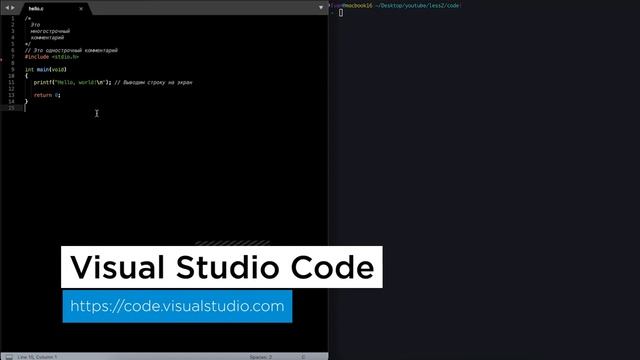Click the terminal prompt cursor
Screen dimensions: 640x360
point(341,13)
